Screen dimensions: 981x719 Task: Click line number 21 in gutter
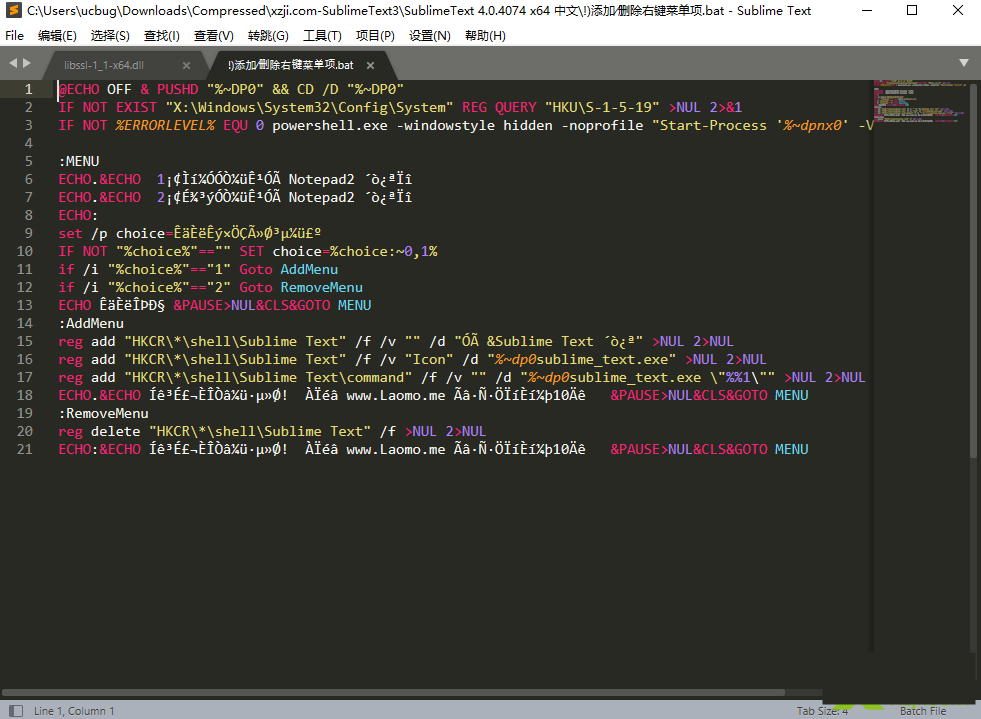(x=24, y=449)
